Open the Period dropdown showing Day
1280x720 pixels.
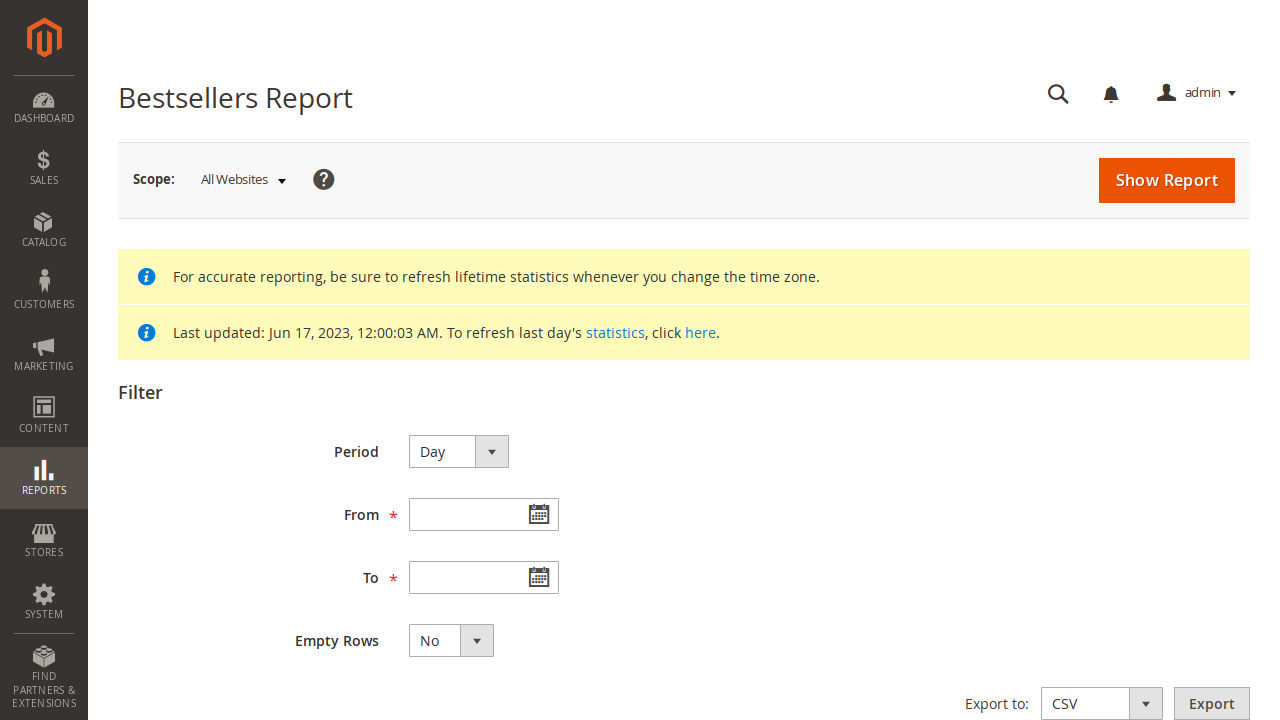[459, 452]
